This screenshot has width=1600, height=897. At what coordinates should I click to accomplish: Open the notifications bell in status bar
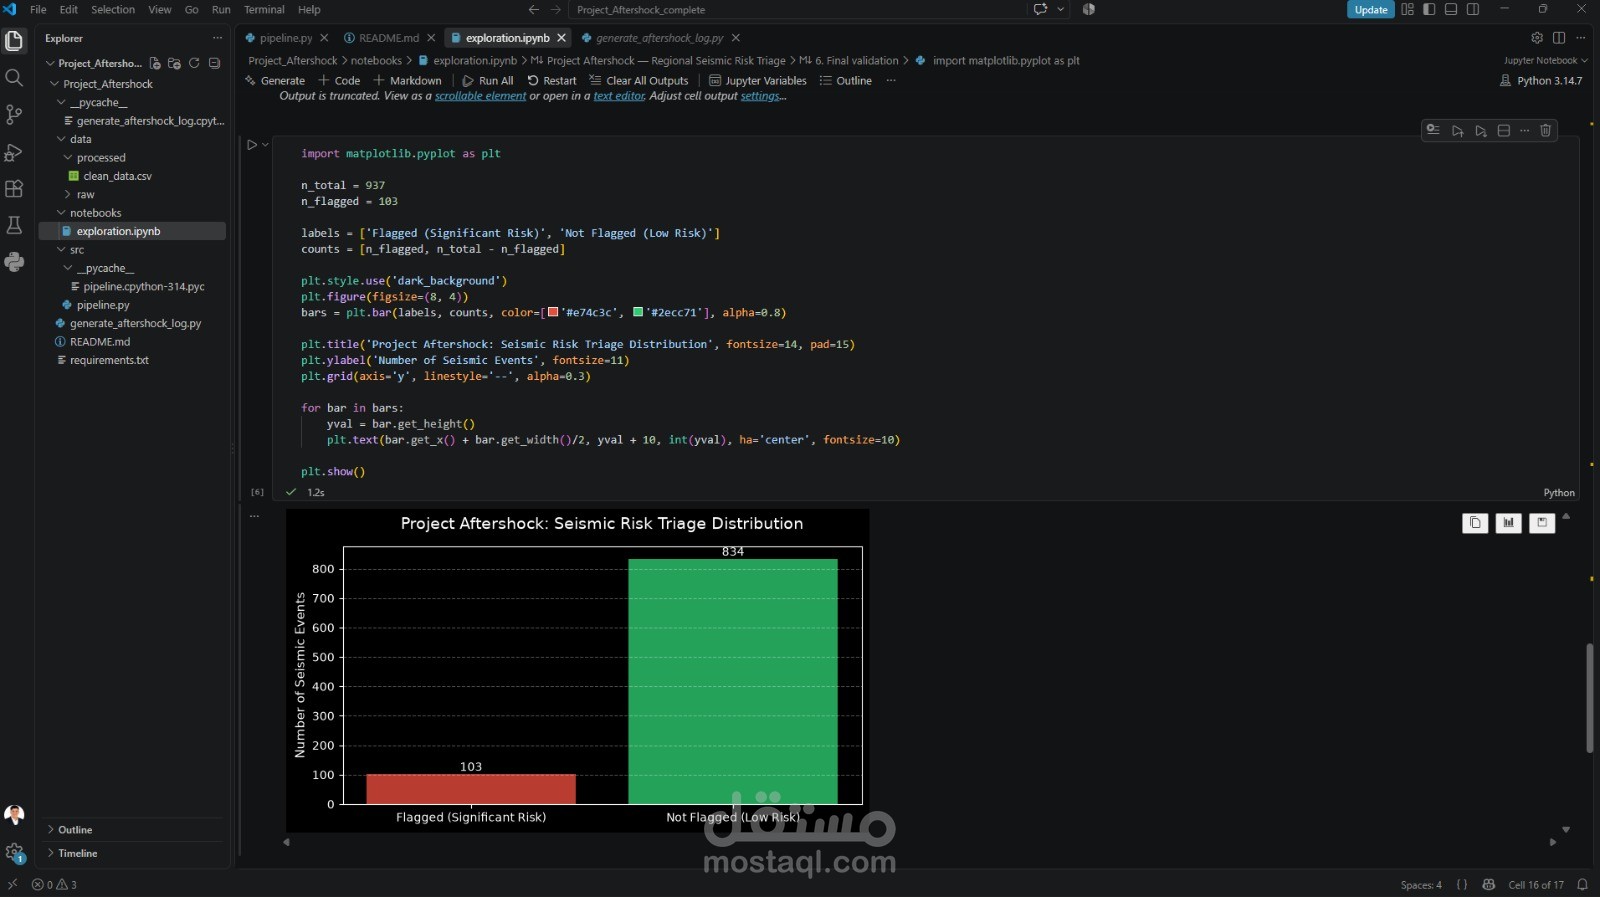1582,885
